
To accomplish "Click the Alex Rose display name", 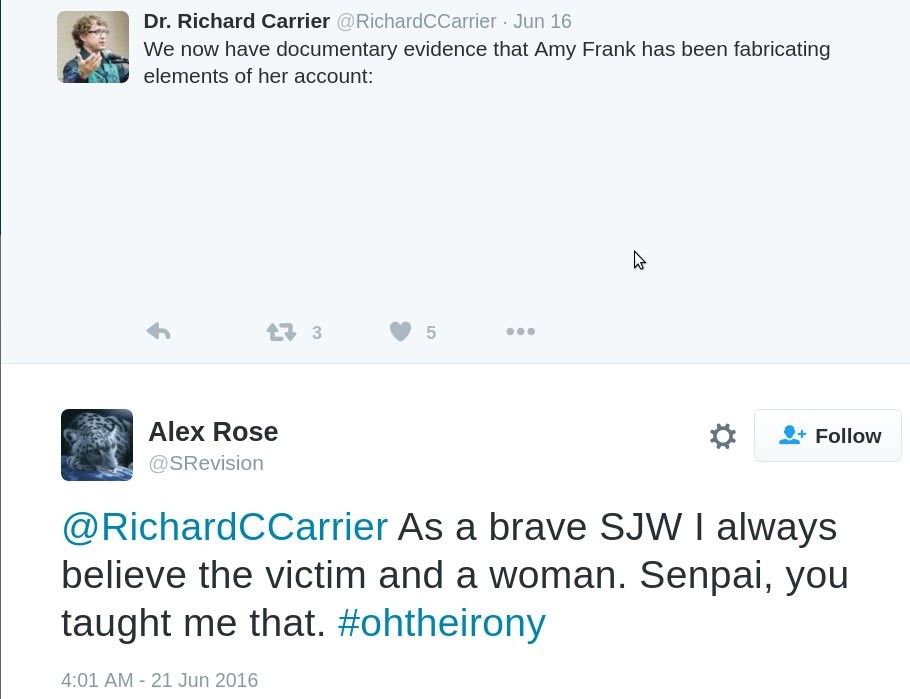I will [x=213, y=431].
